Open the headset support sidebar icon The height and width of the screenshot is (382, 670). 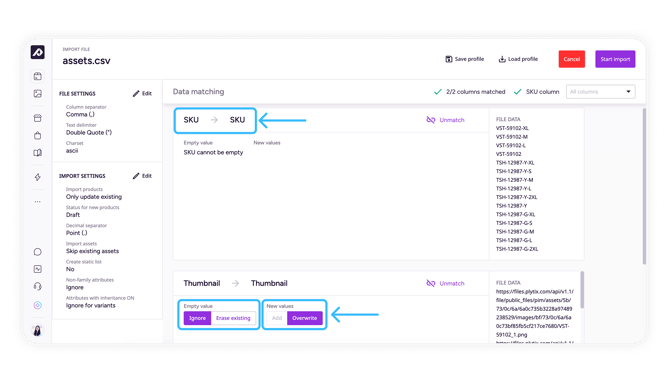click(38, 286)
